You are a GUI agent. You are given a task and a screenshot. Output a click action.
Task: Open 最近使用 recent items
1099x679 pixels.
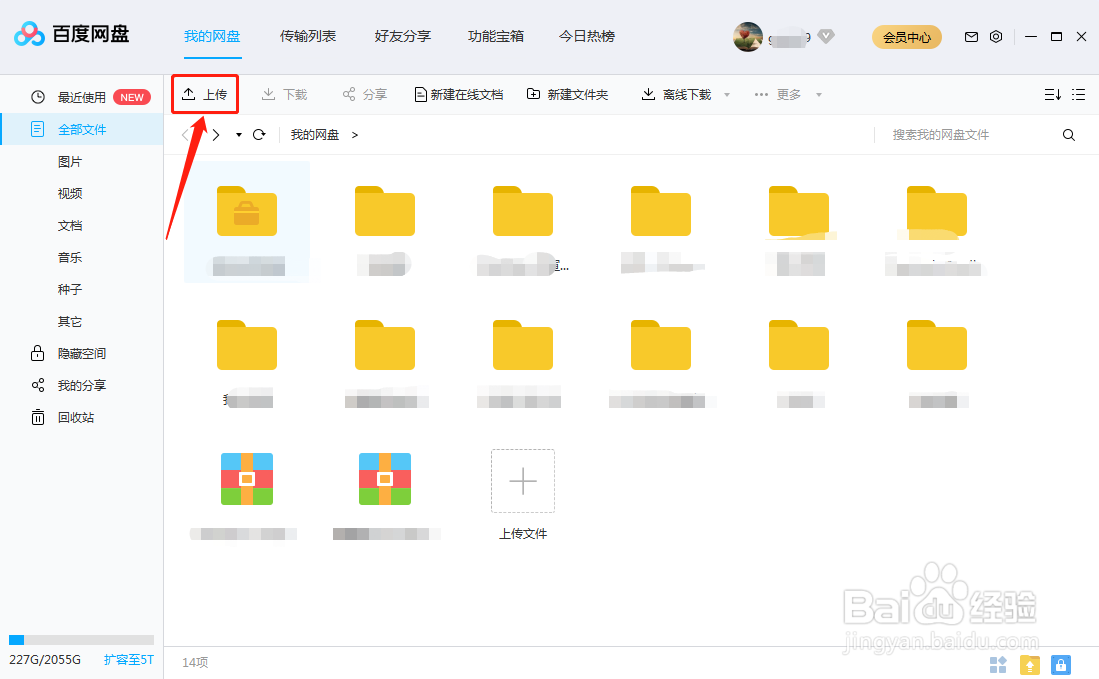point(82,97)
